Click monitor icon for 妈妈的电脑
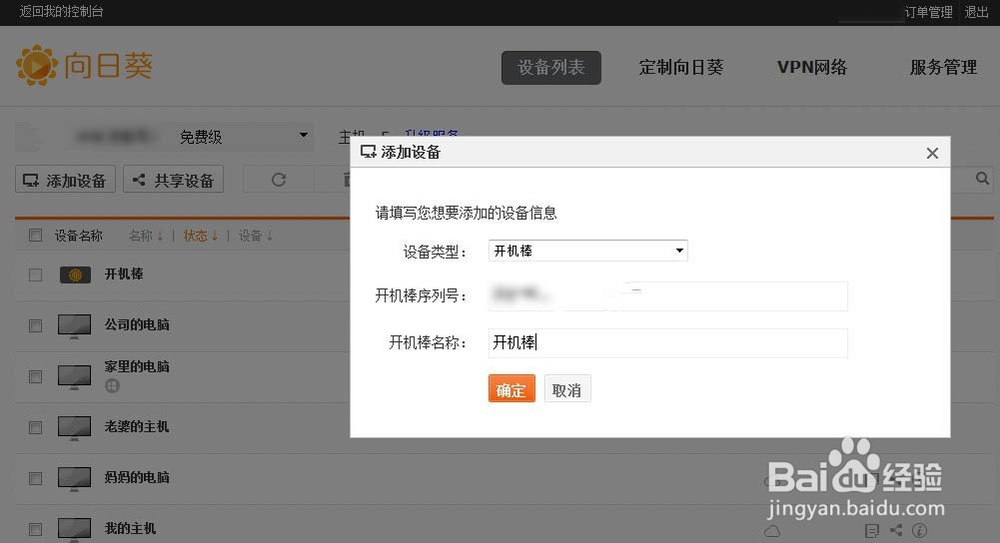This screenshot has width=1000, height=543. (x=74, y=479)
